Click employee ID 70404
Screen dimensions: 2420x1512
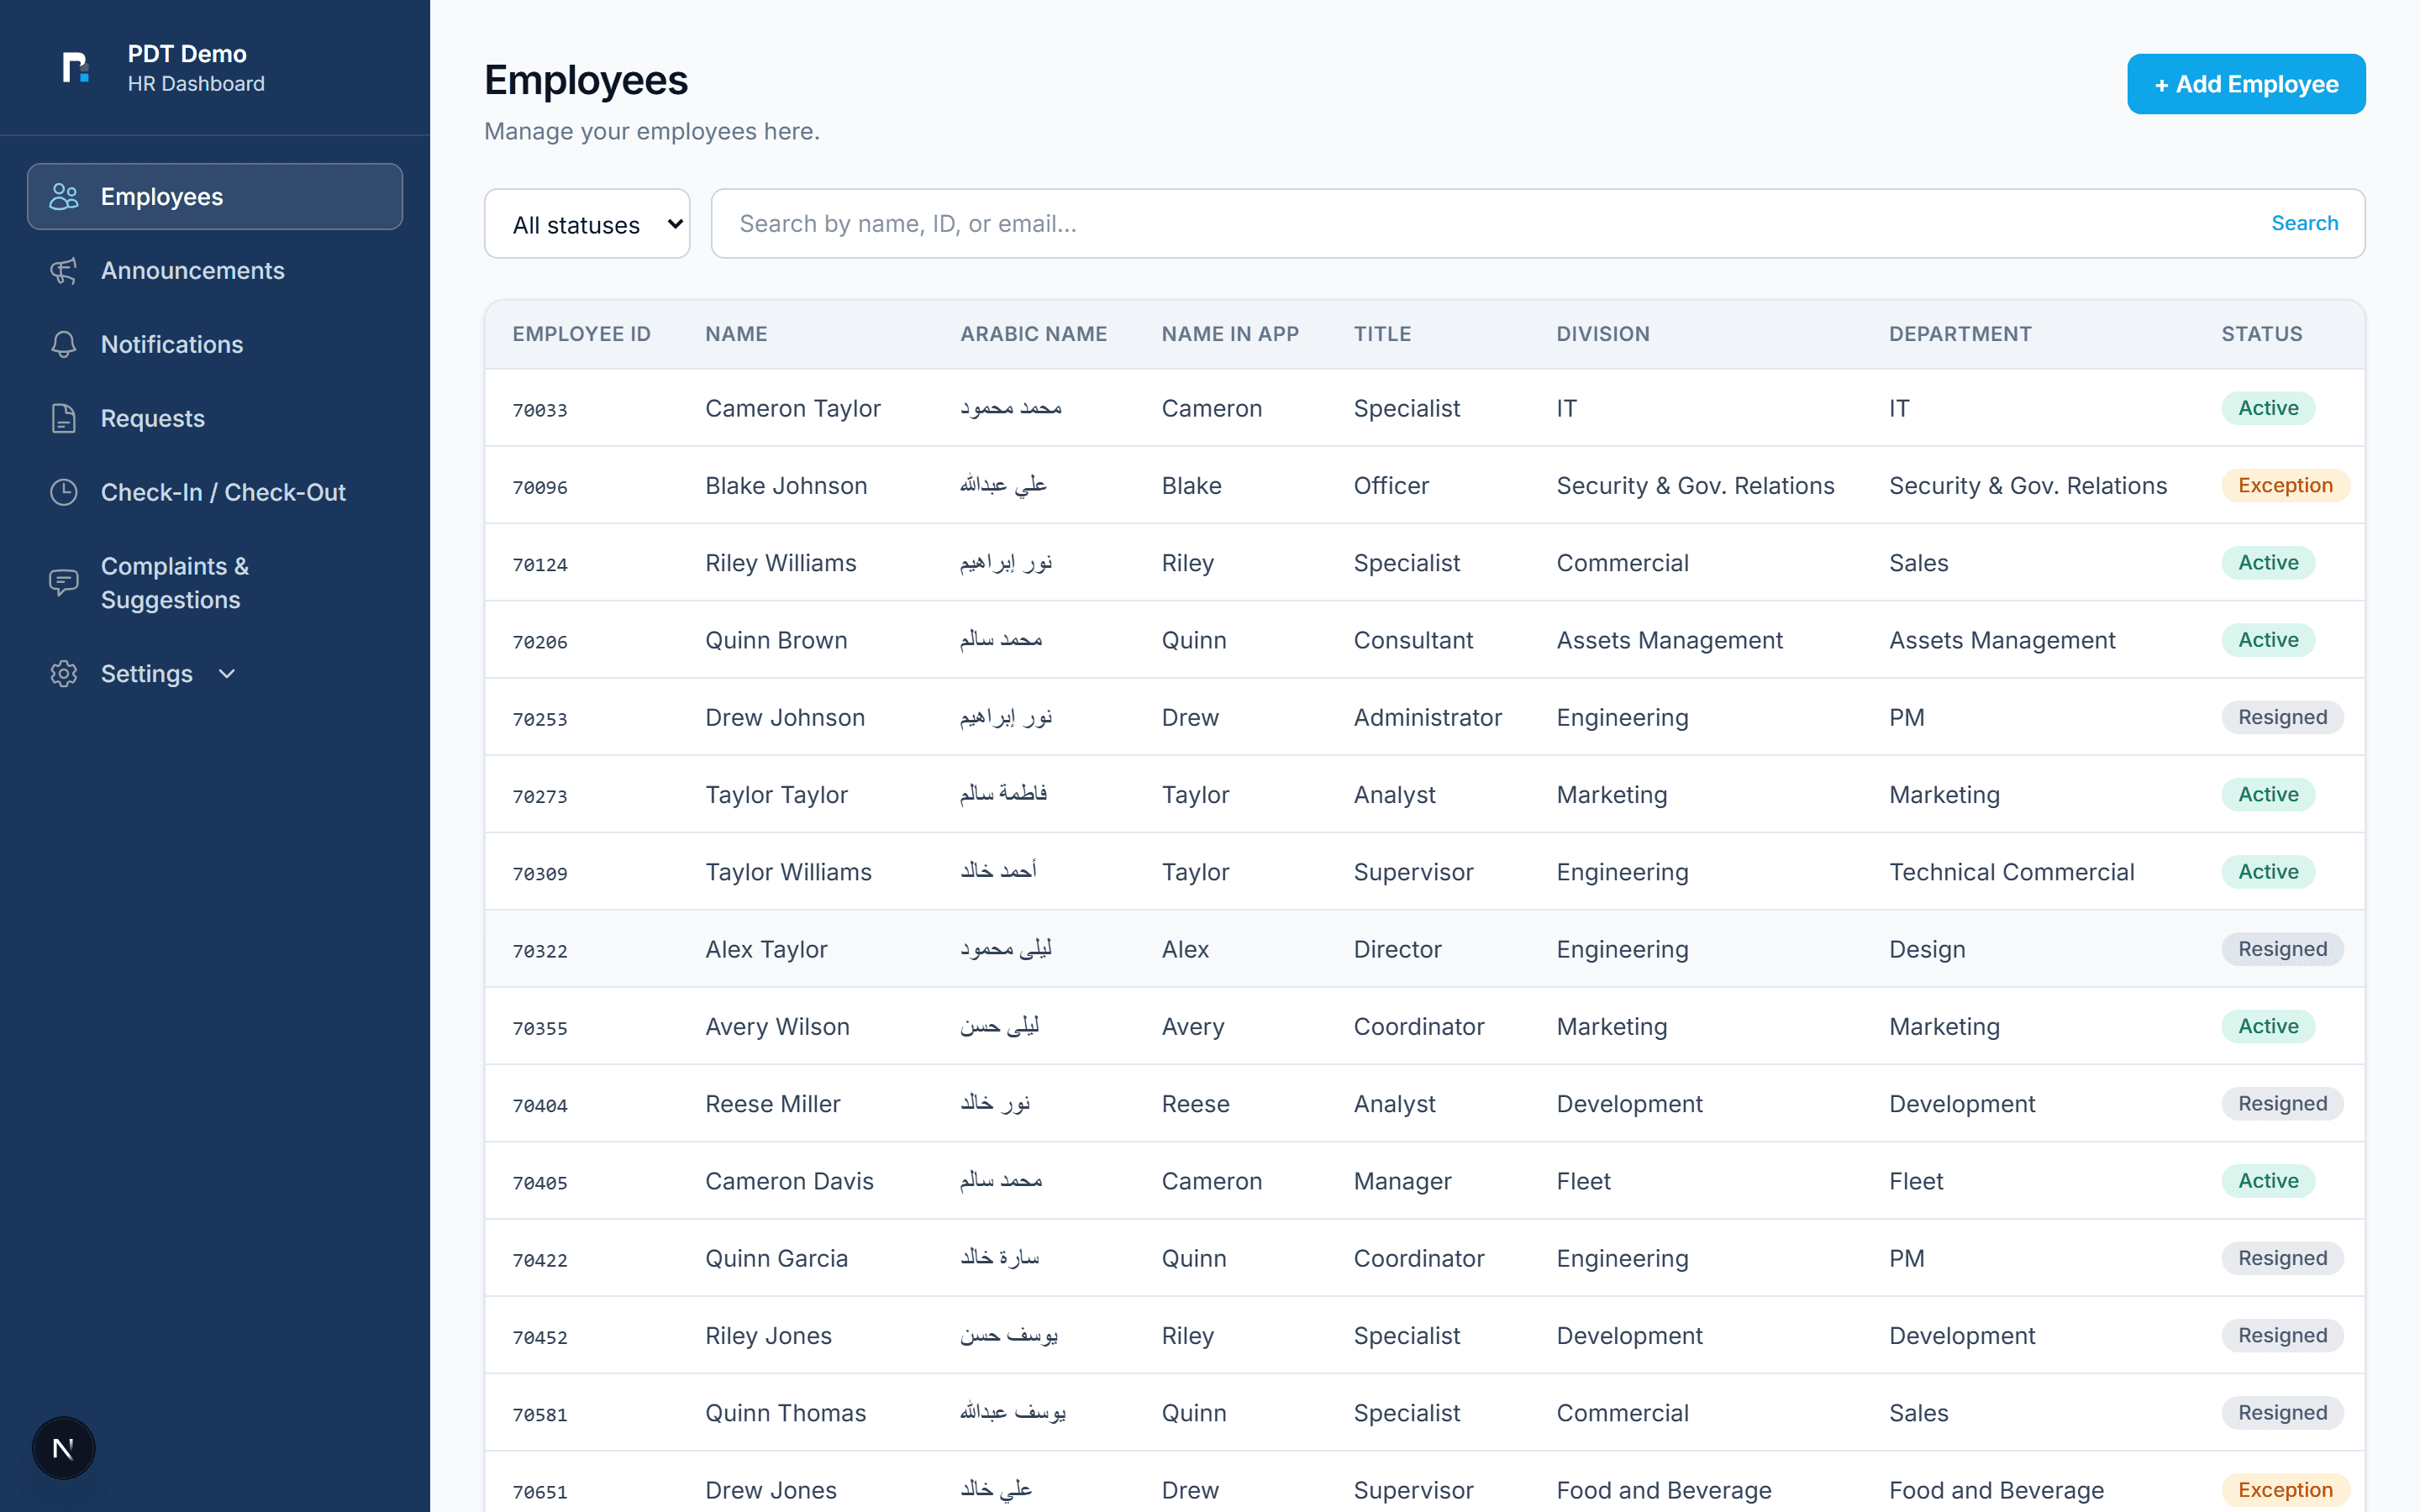point(540,1106)
